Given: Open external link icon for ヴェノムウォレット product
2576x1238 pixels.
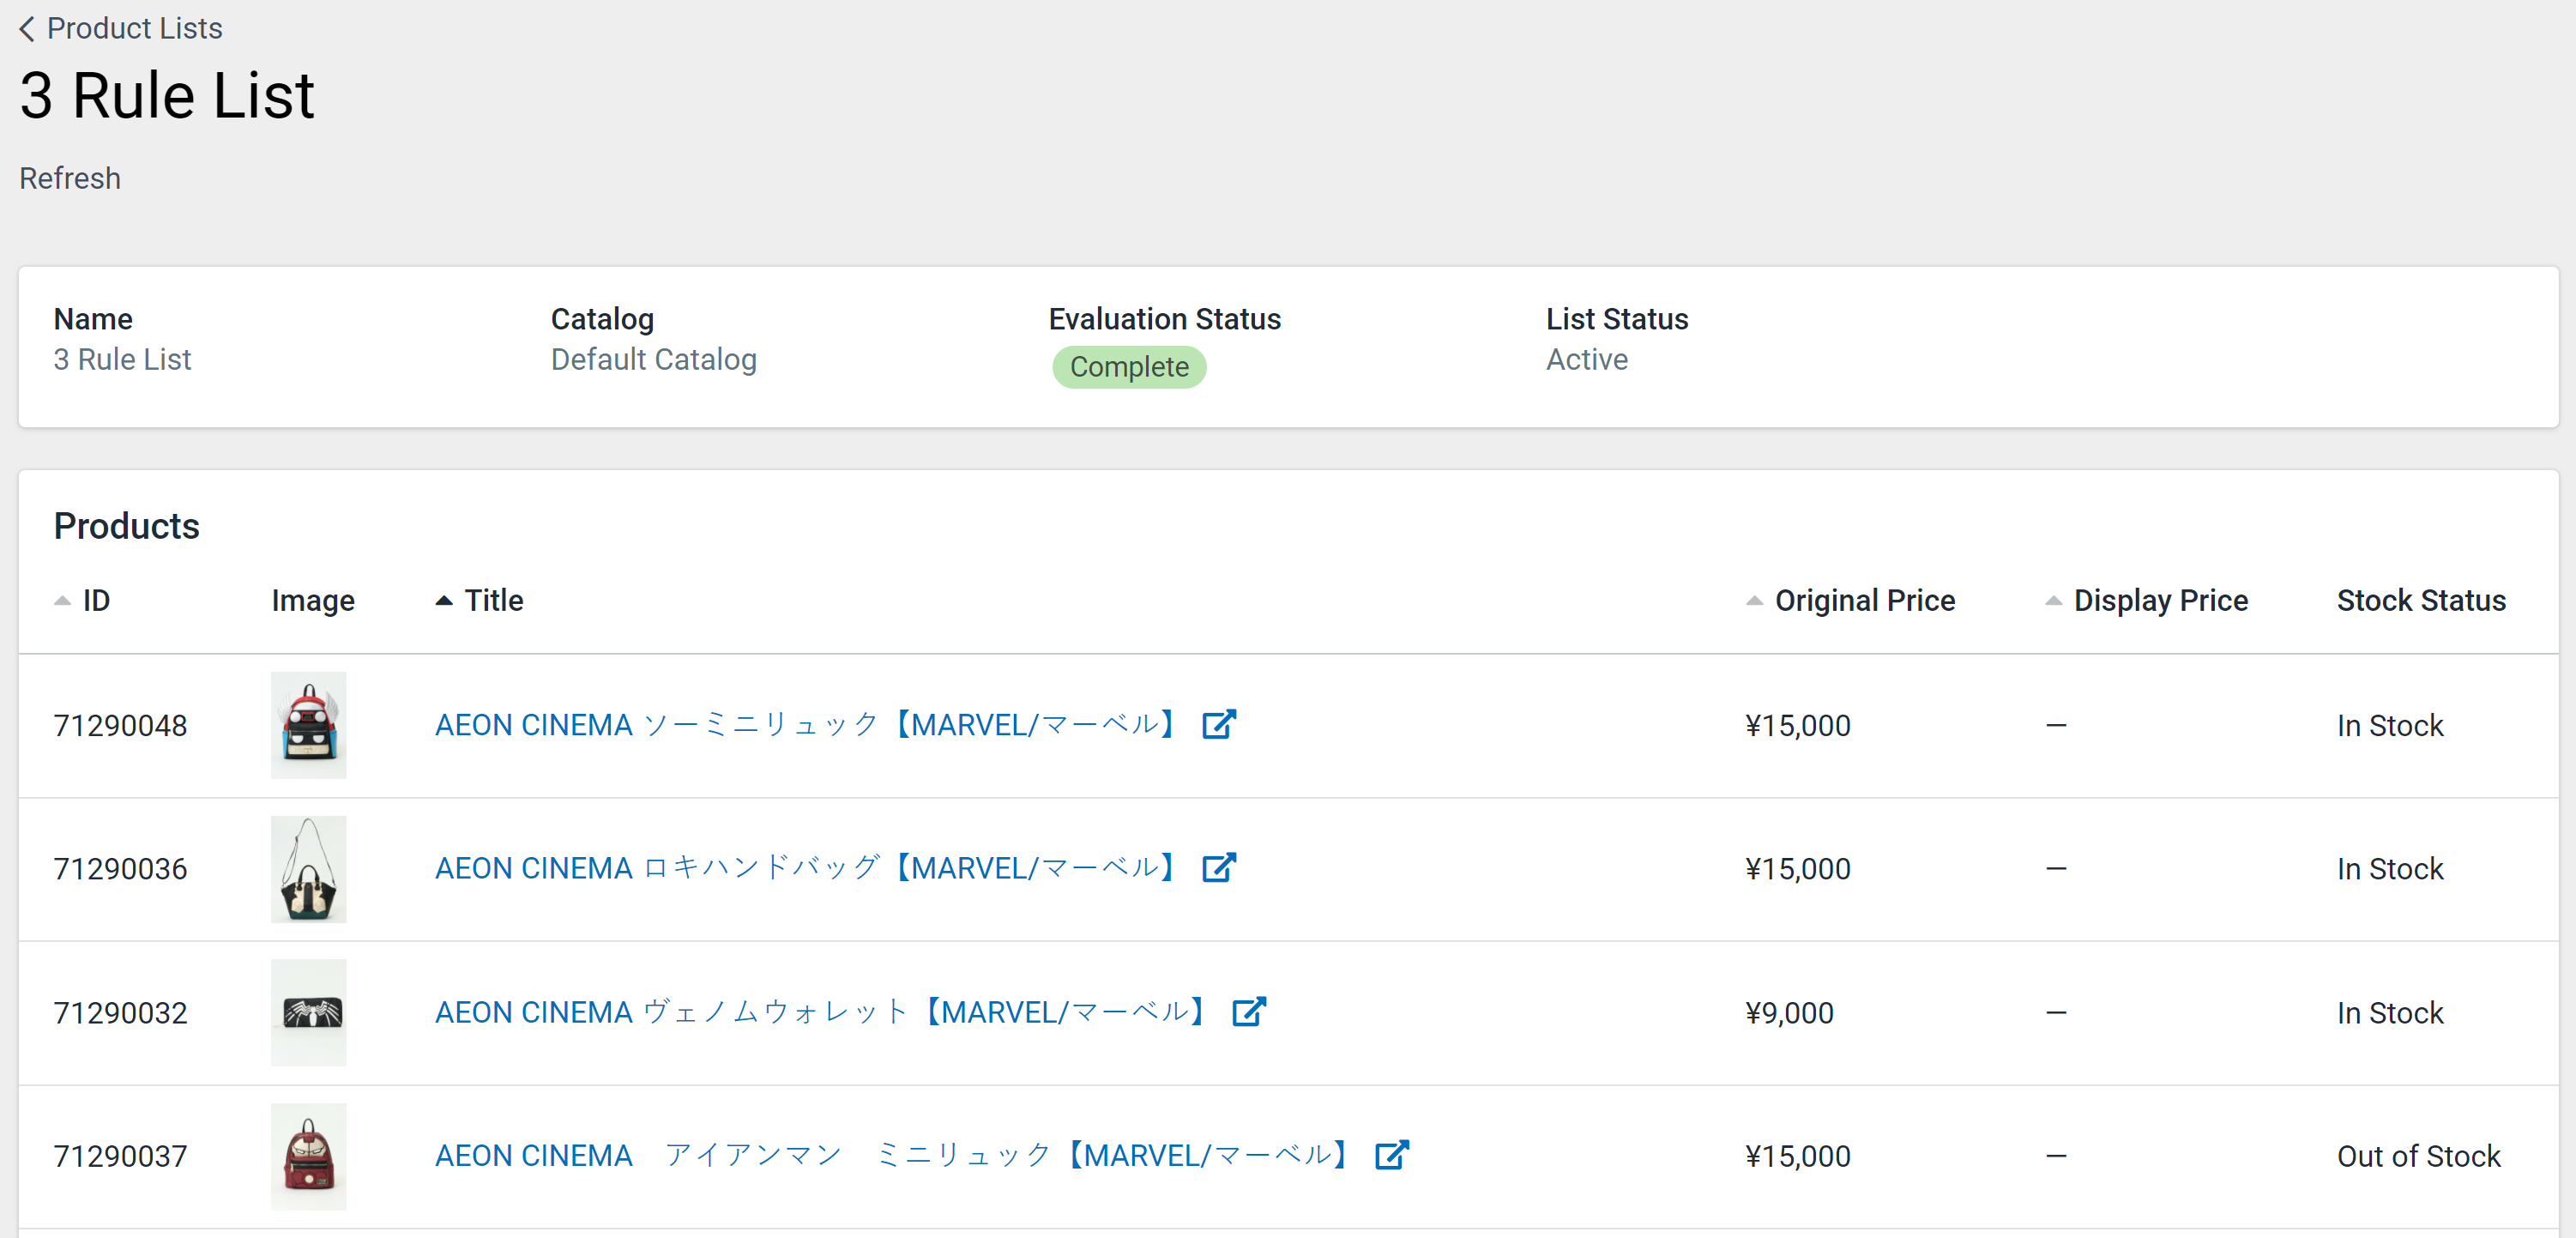Looking at the screenshot, I should tap(1249, 1011).
